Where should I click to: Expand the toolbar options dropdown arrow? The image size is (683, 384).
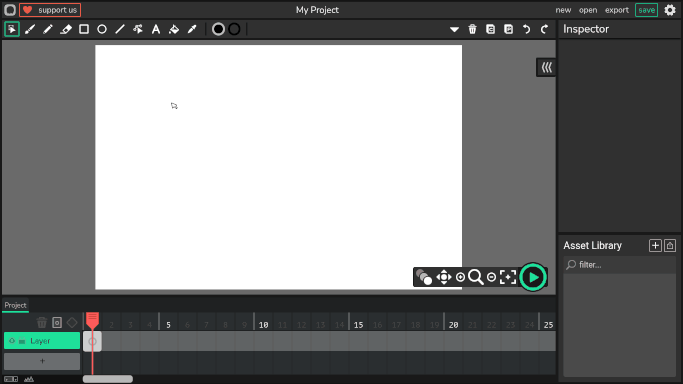pyautogui.click(x=454, y=30)
